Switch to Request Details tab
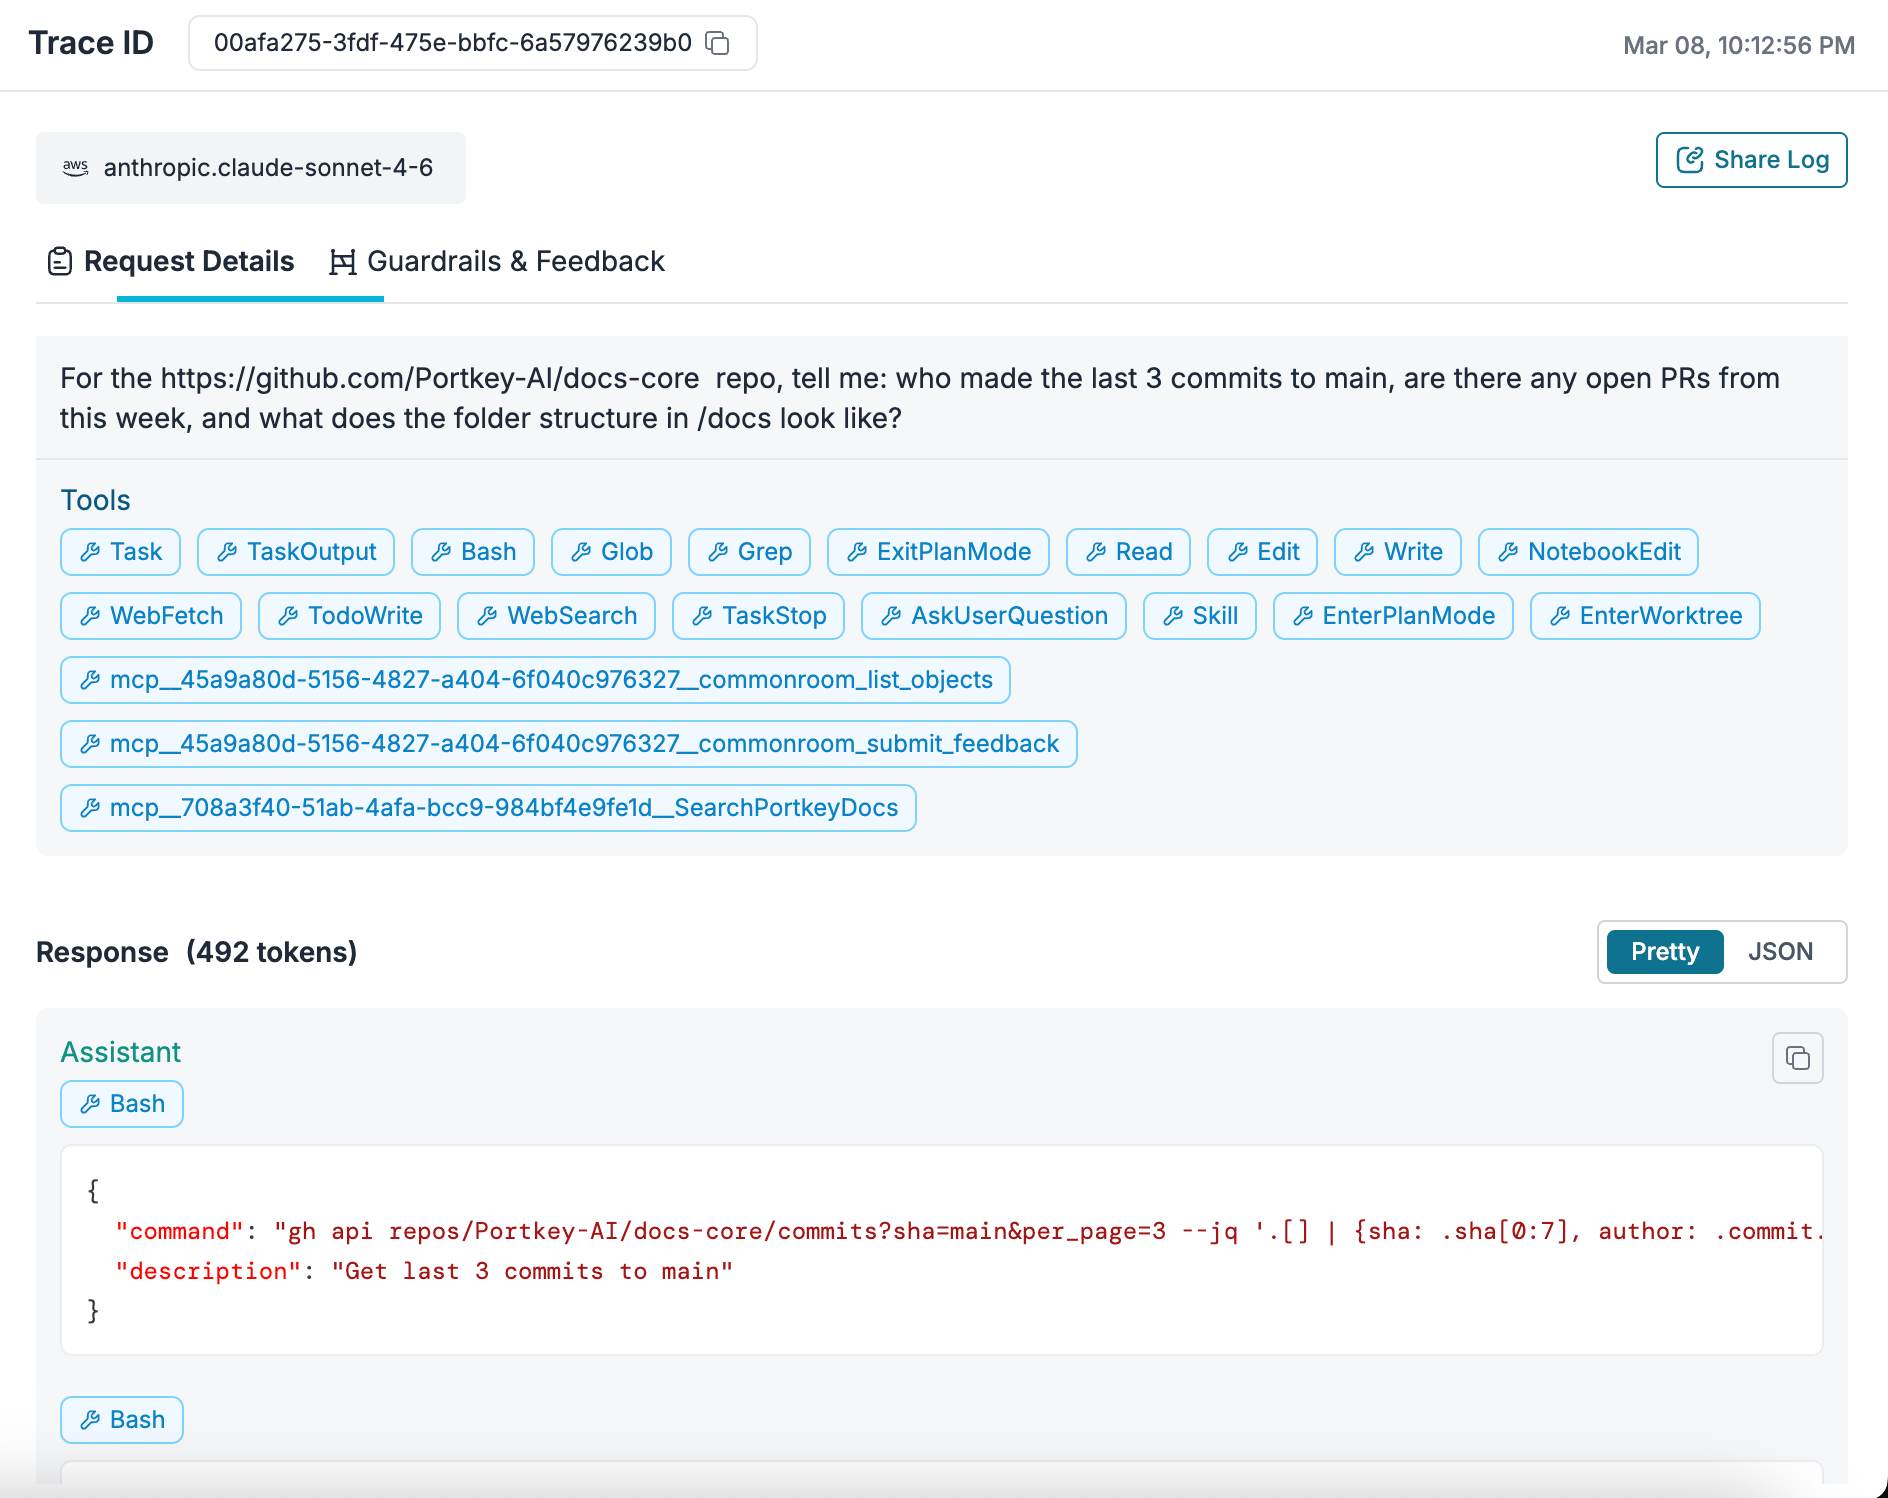 point(171,262)
